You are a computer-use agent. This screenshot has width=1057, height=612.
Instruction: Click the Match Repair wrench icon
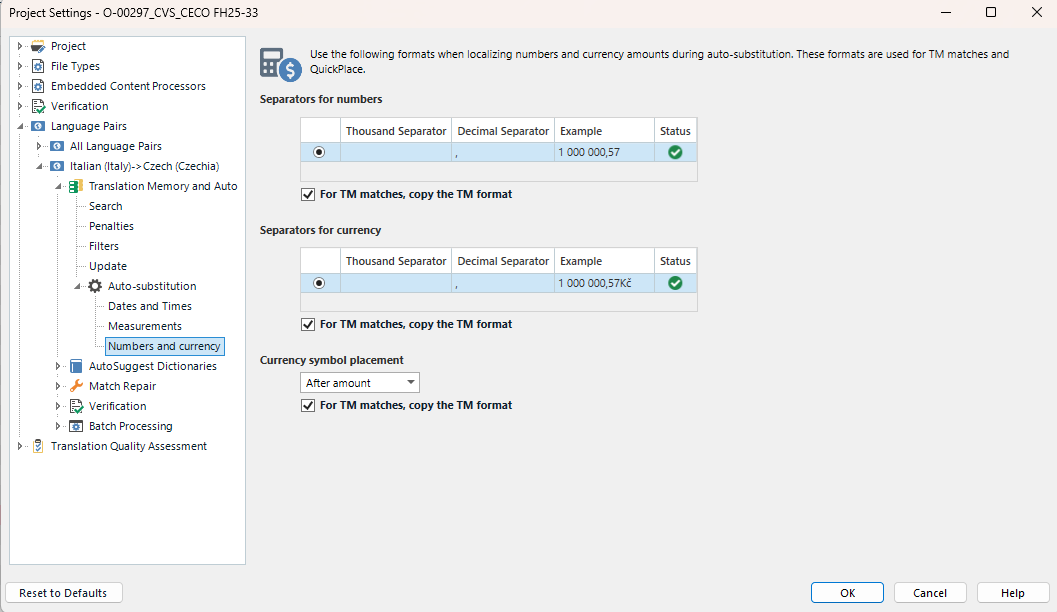[76, 386]
